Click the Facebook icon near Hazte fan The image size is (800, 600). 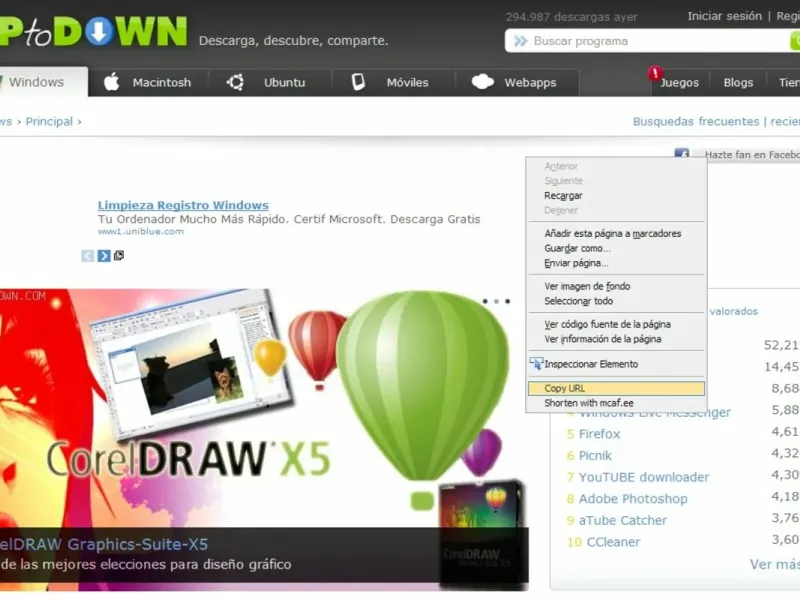[682, 153]
